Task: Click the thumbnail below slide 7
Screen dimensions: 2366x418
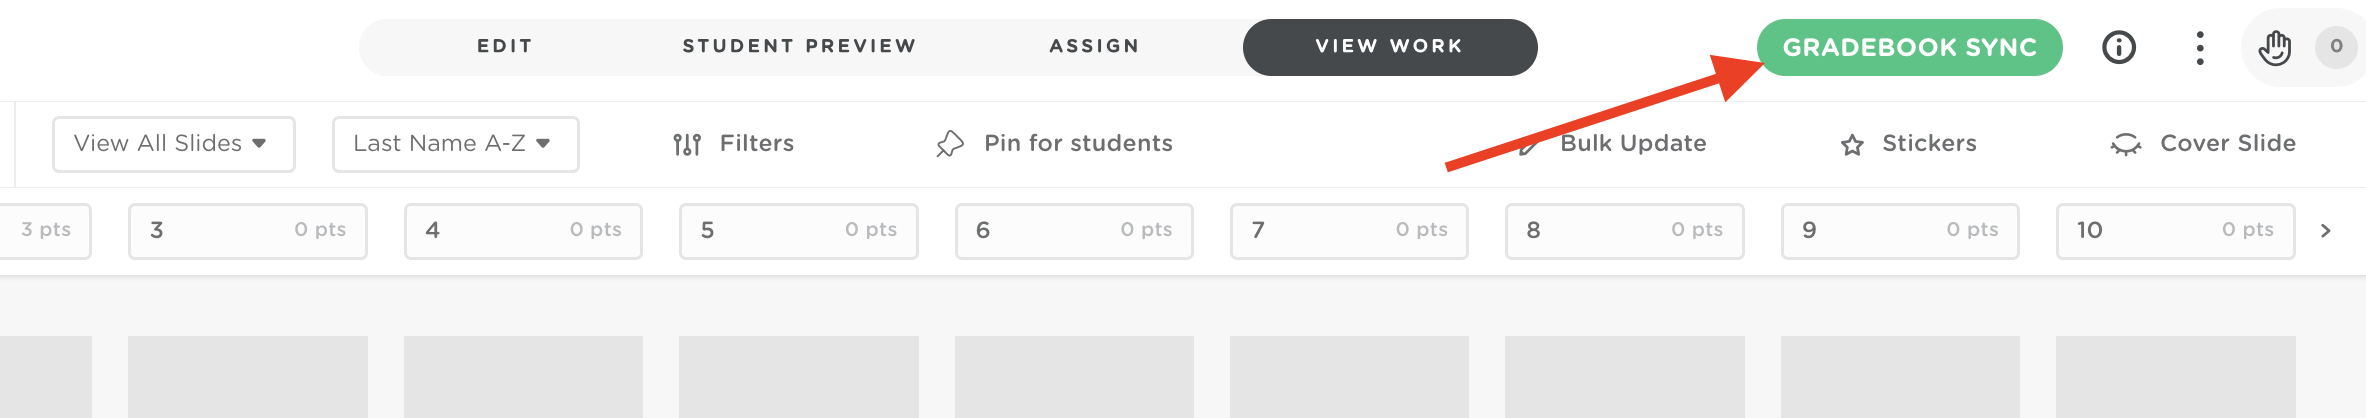Action: [1349, 376]
